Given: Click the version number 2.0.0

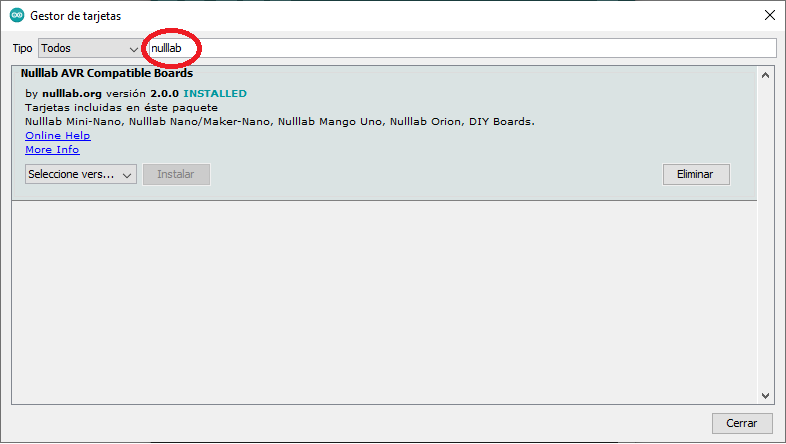Looking at the screenshot, I should (164, 94).
